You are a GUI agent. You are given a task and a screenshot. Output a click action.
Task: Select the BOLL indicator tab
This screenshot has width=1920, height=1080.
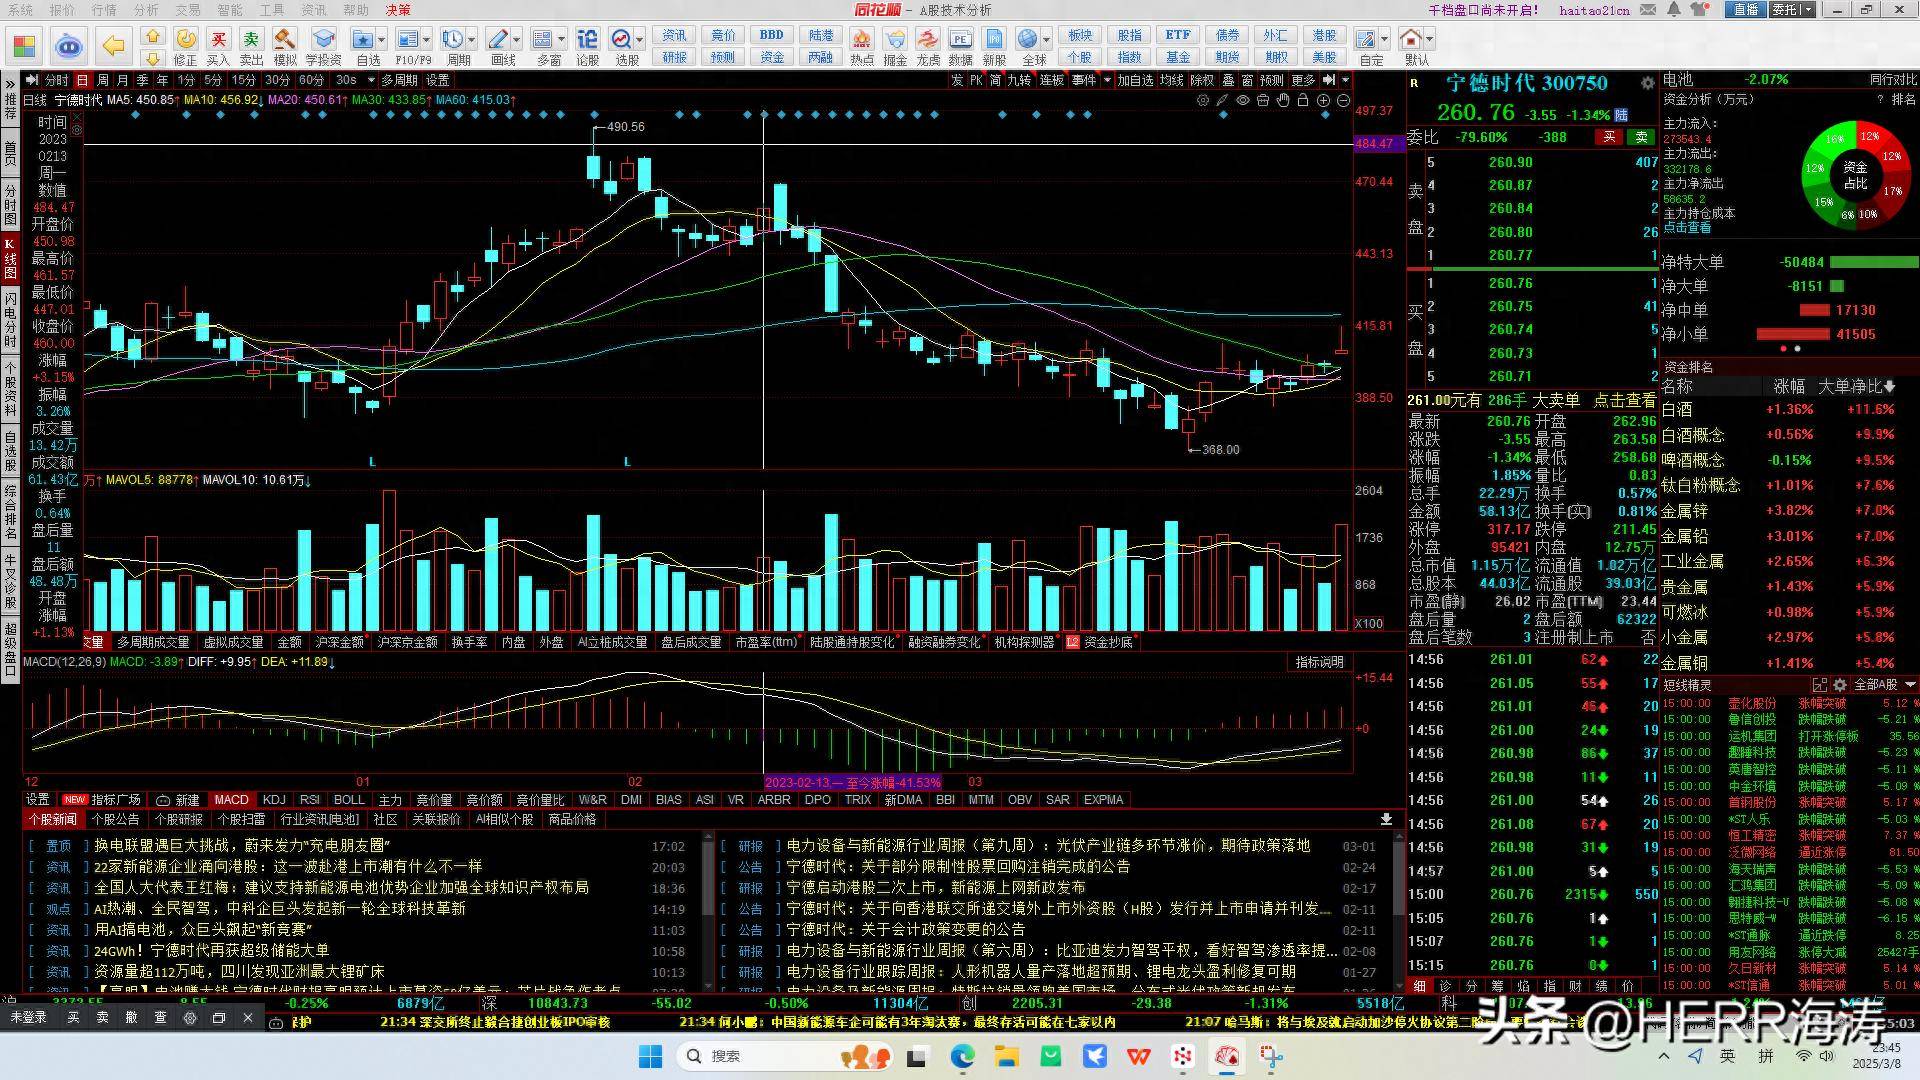click(349, 800)
